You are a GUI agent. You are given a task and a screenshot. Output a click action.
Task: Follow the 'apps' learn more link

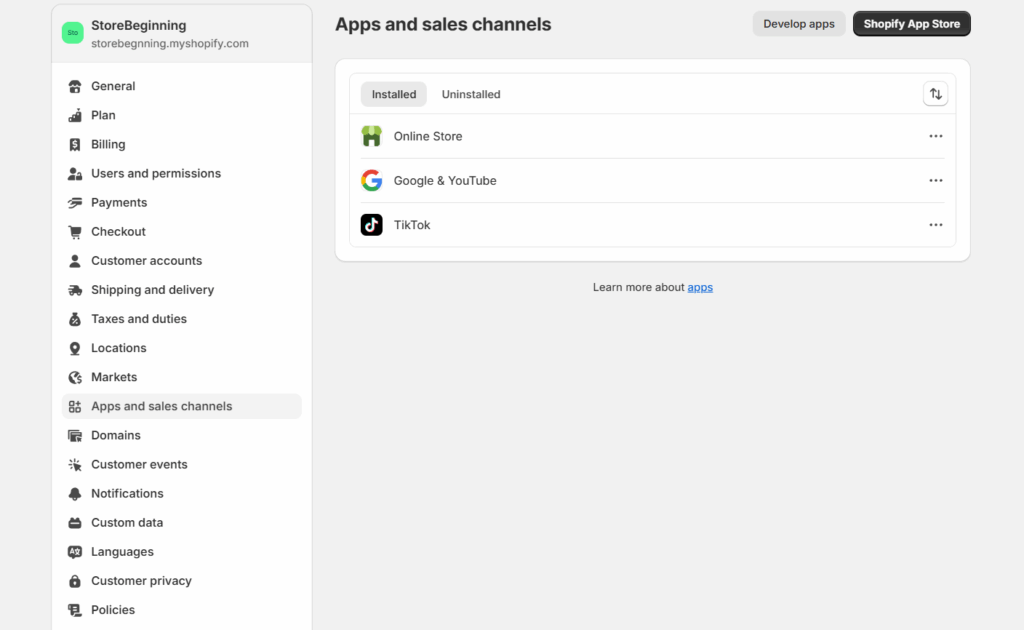[x=700, y=287]
